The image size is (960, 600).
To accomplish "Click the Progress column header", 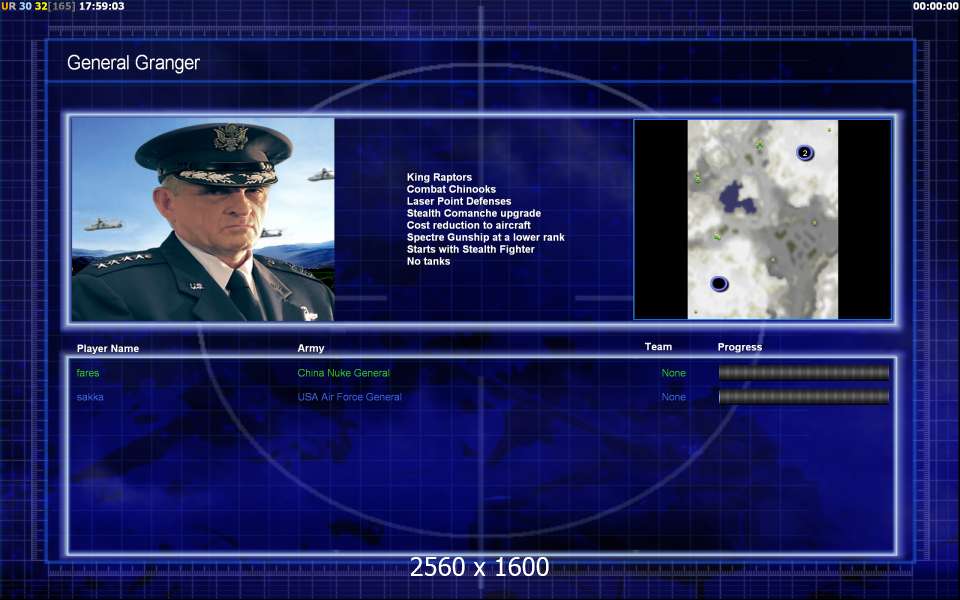I will [x=739, y=347].
